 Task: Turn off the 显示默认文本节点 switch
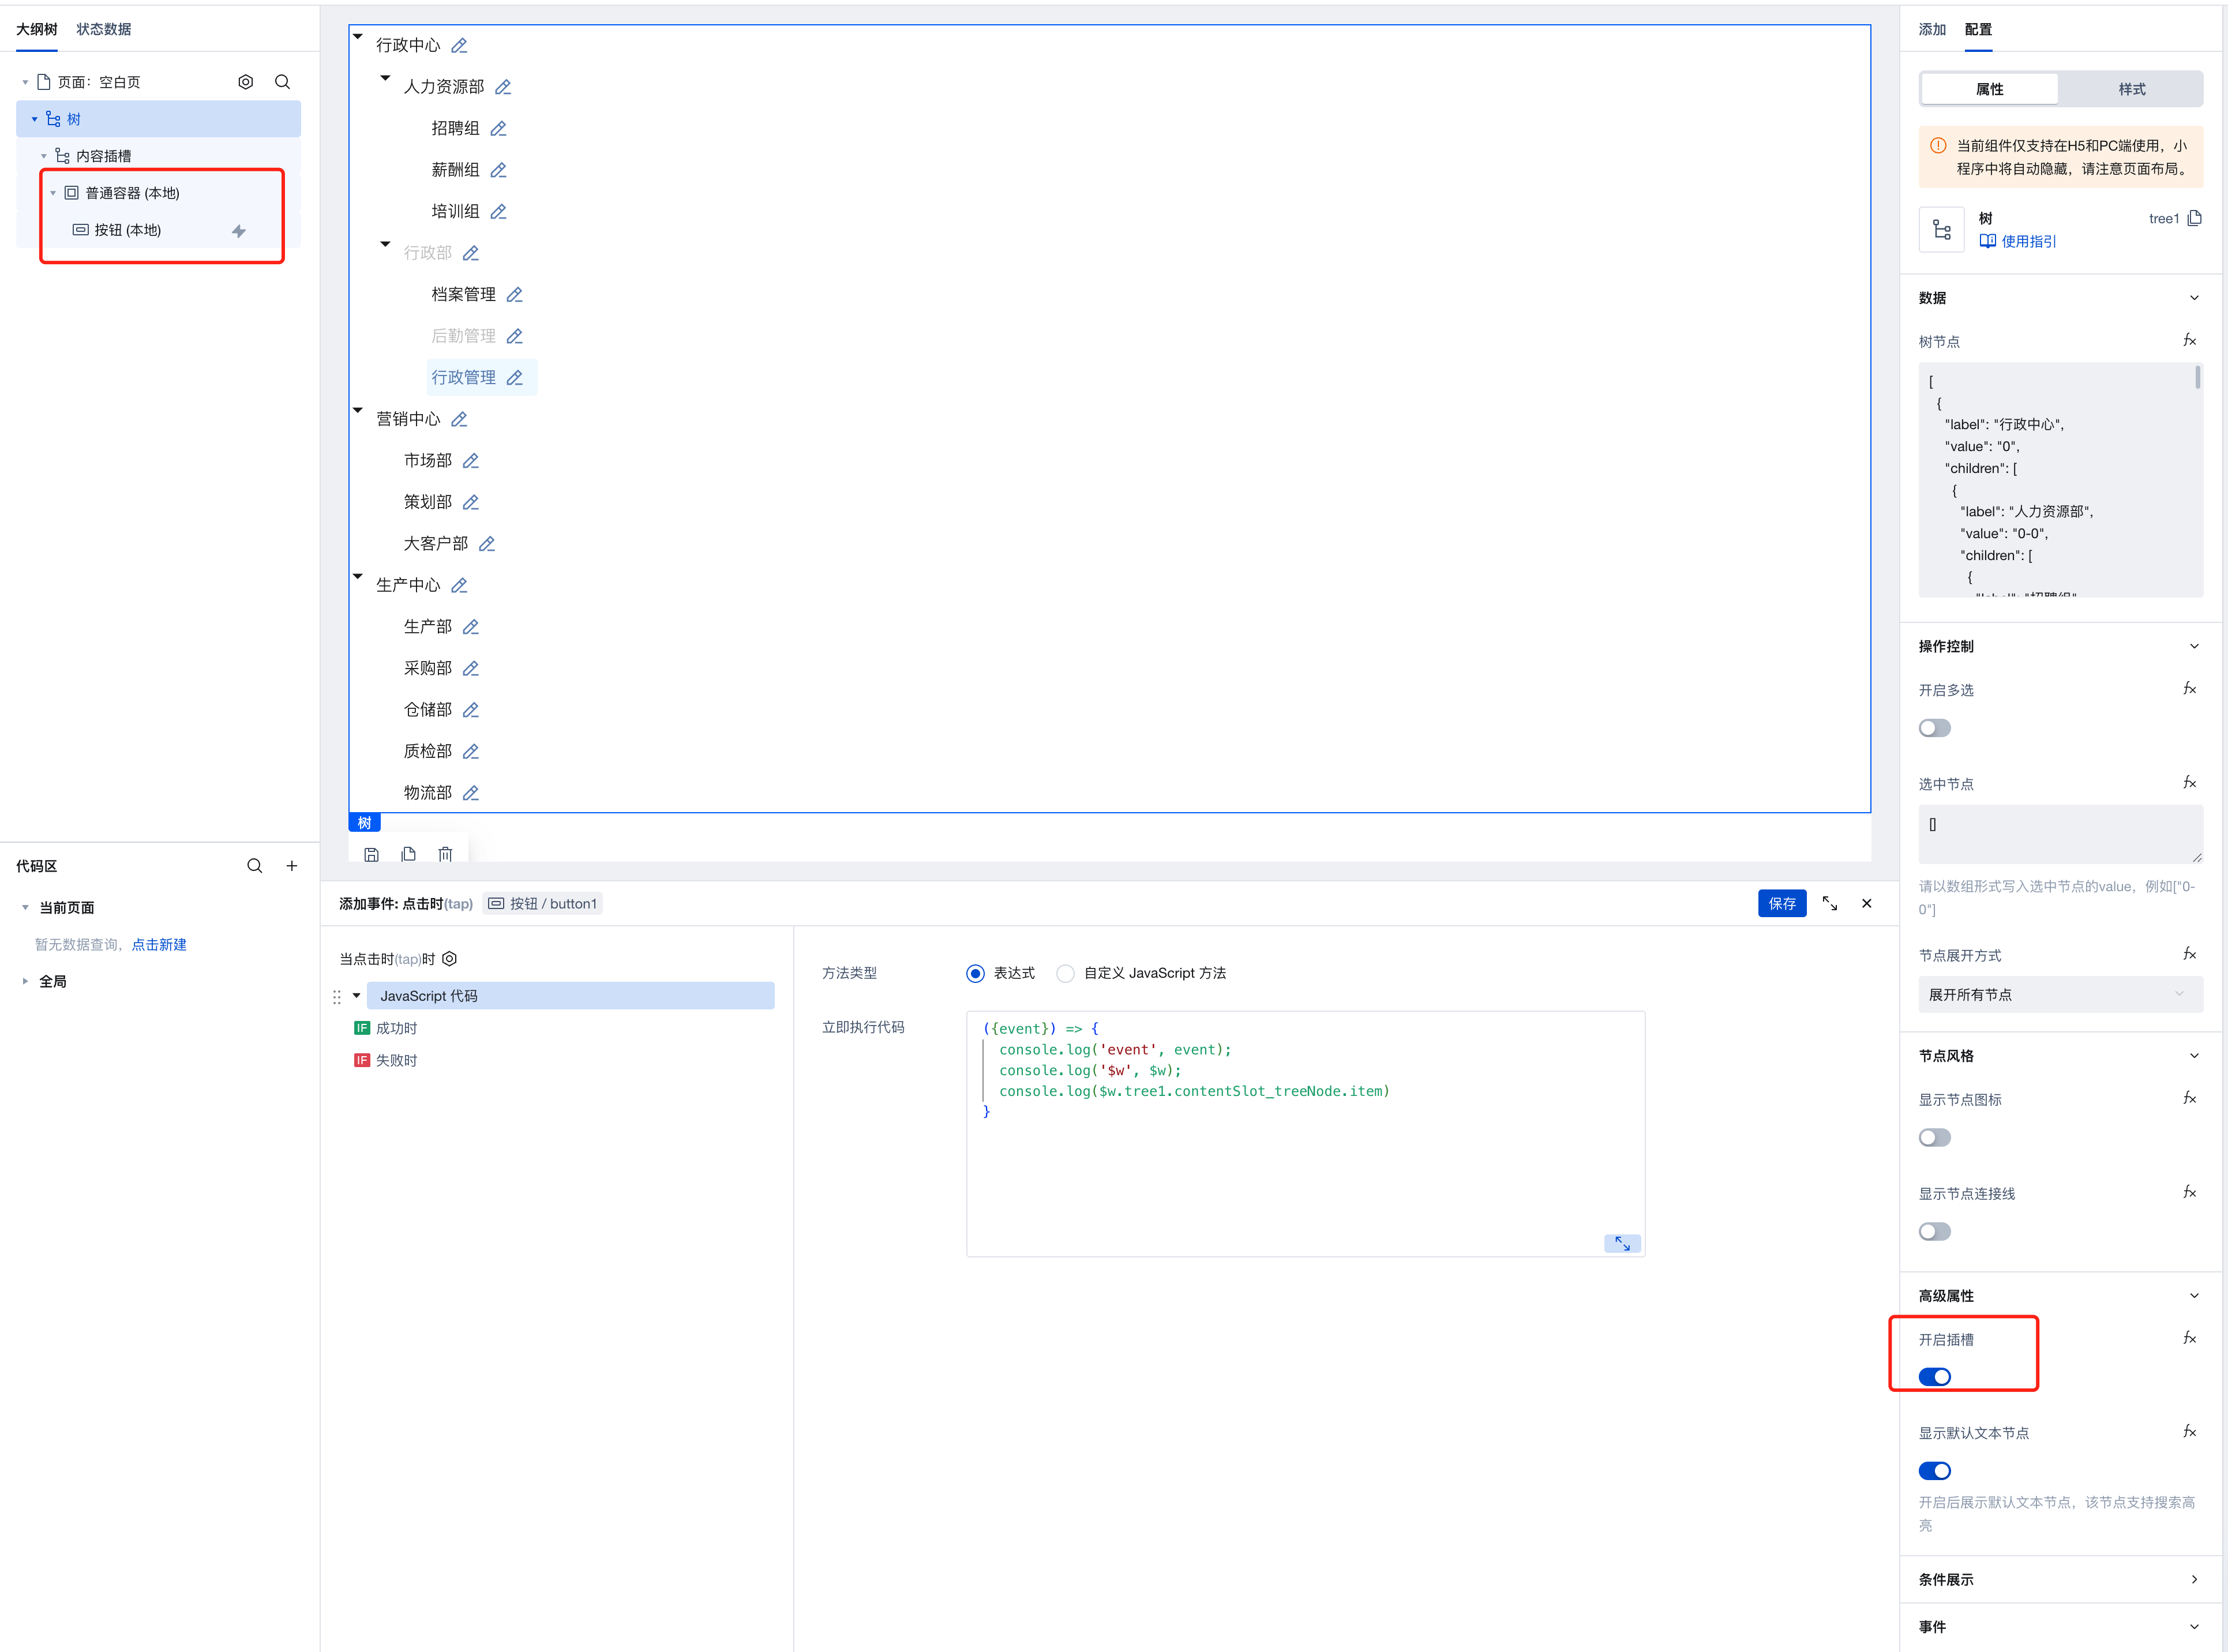pyautogui.click(x=1934, y=1471)
